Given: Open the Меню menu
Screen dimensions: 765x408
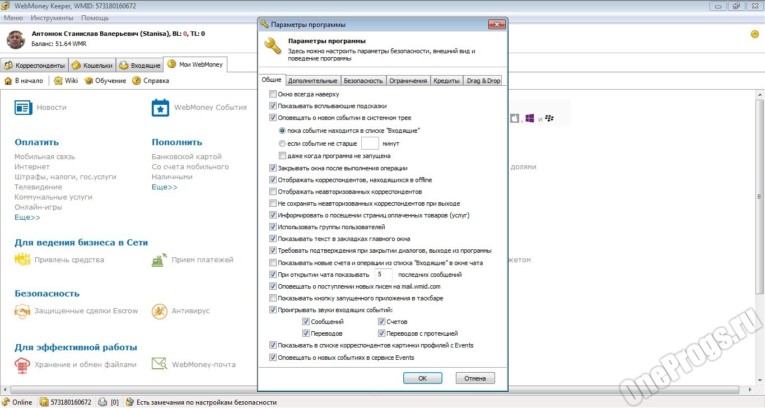Looking at the screenshot, I should (x=13, y=18).
